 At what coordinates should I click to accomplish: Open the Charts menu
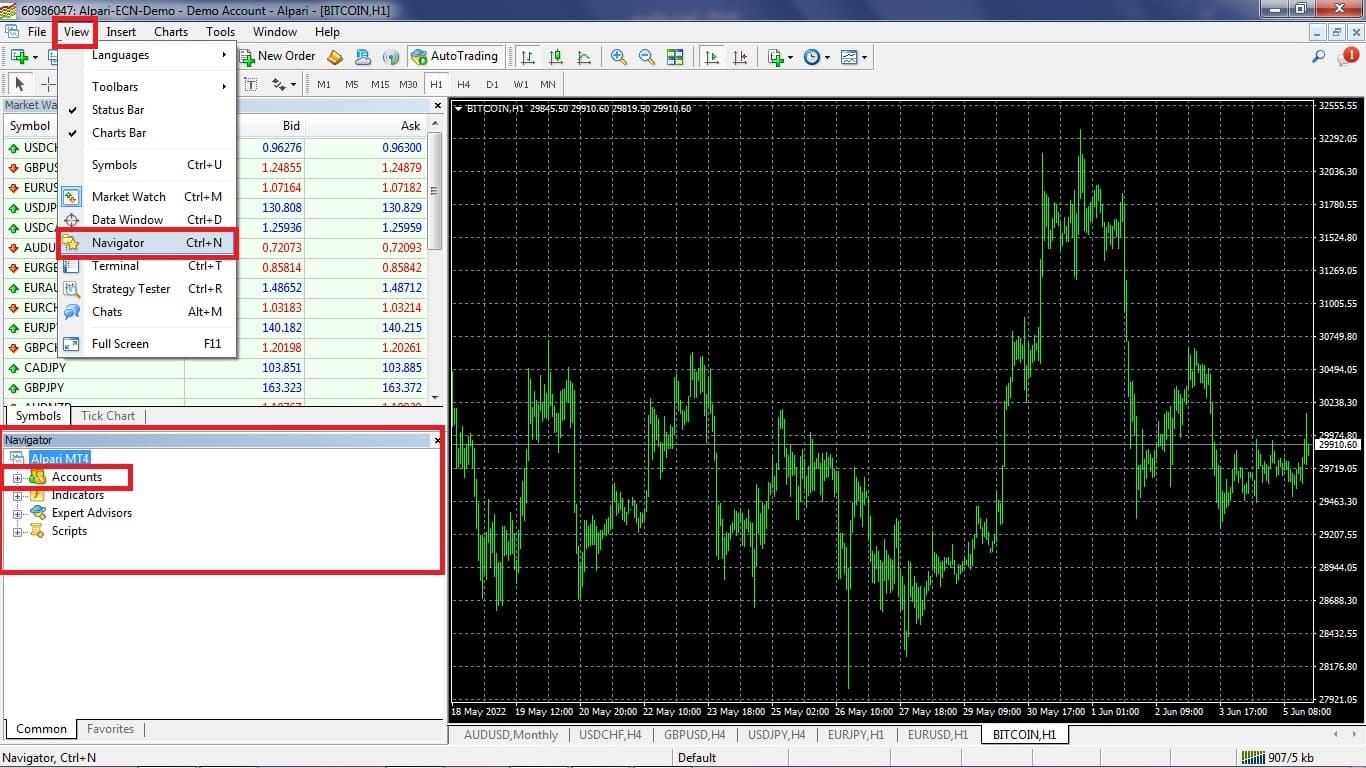(171, 32)
